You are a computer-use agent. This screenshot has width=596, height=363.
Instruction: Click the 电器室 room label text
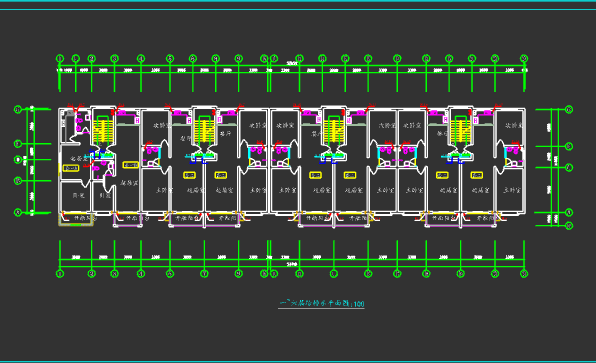tap(79, 158)
